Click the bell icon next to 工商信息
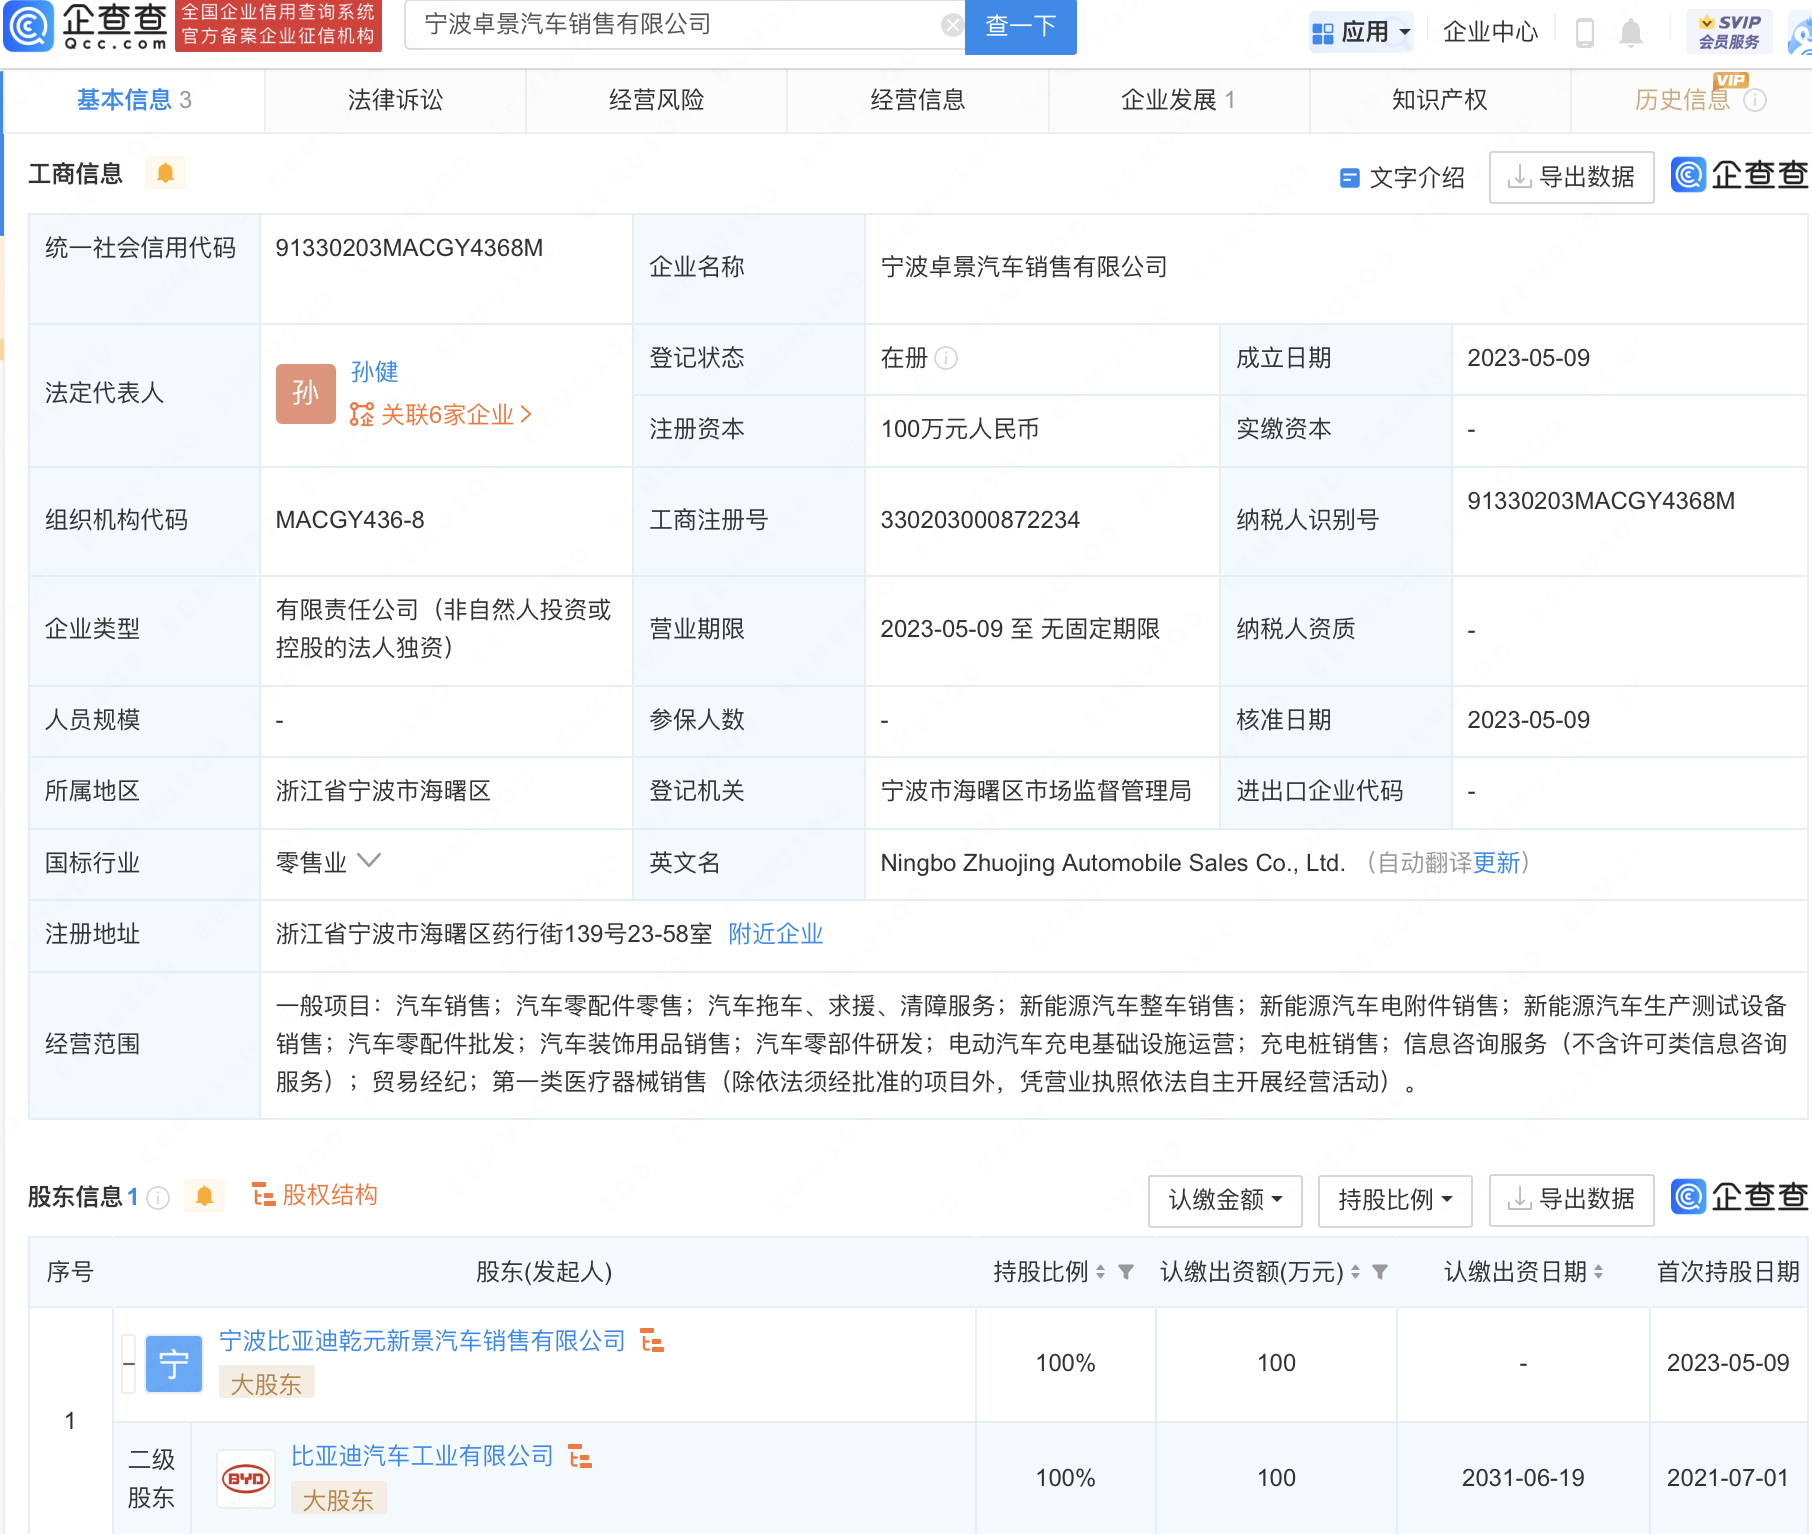The image size is (1812, 1534). pos(165,173)
